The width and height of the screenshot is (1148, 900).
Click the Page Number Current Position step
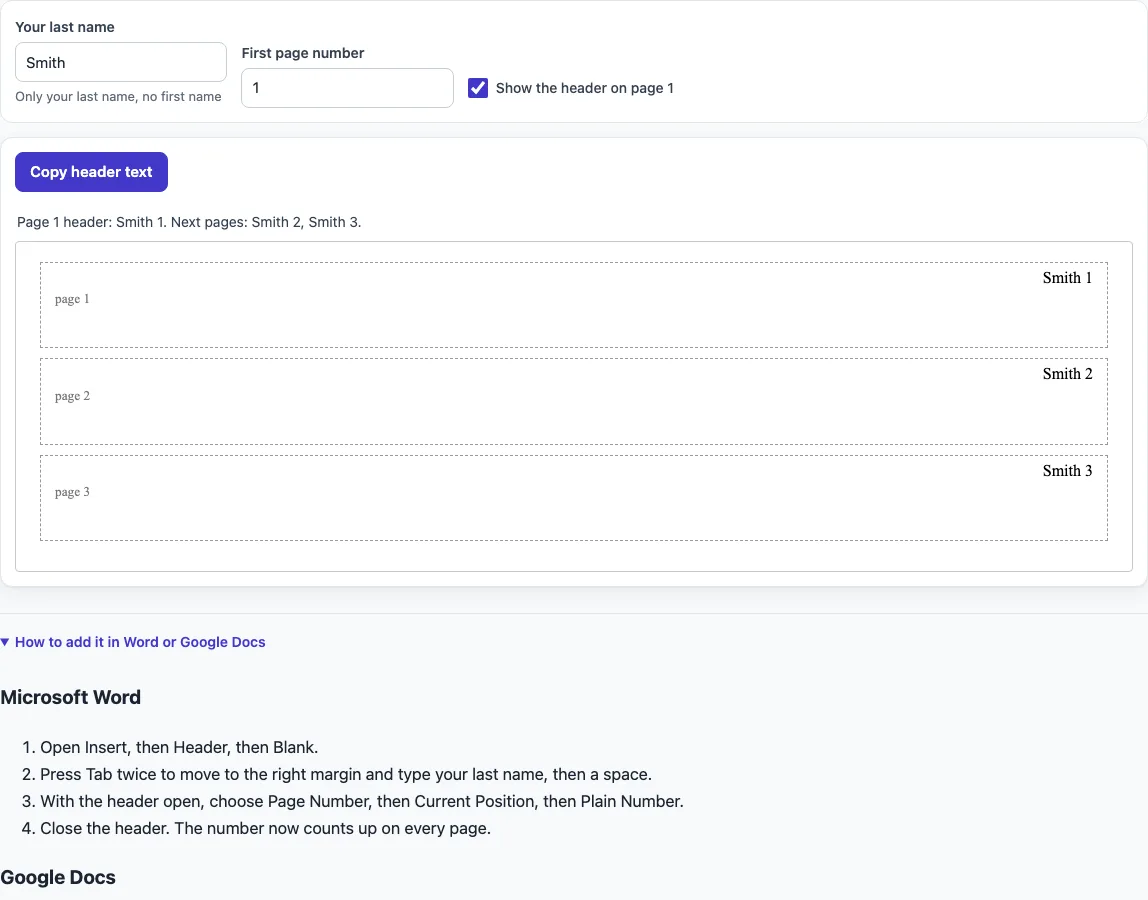tap(362, 802)
